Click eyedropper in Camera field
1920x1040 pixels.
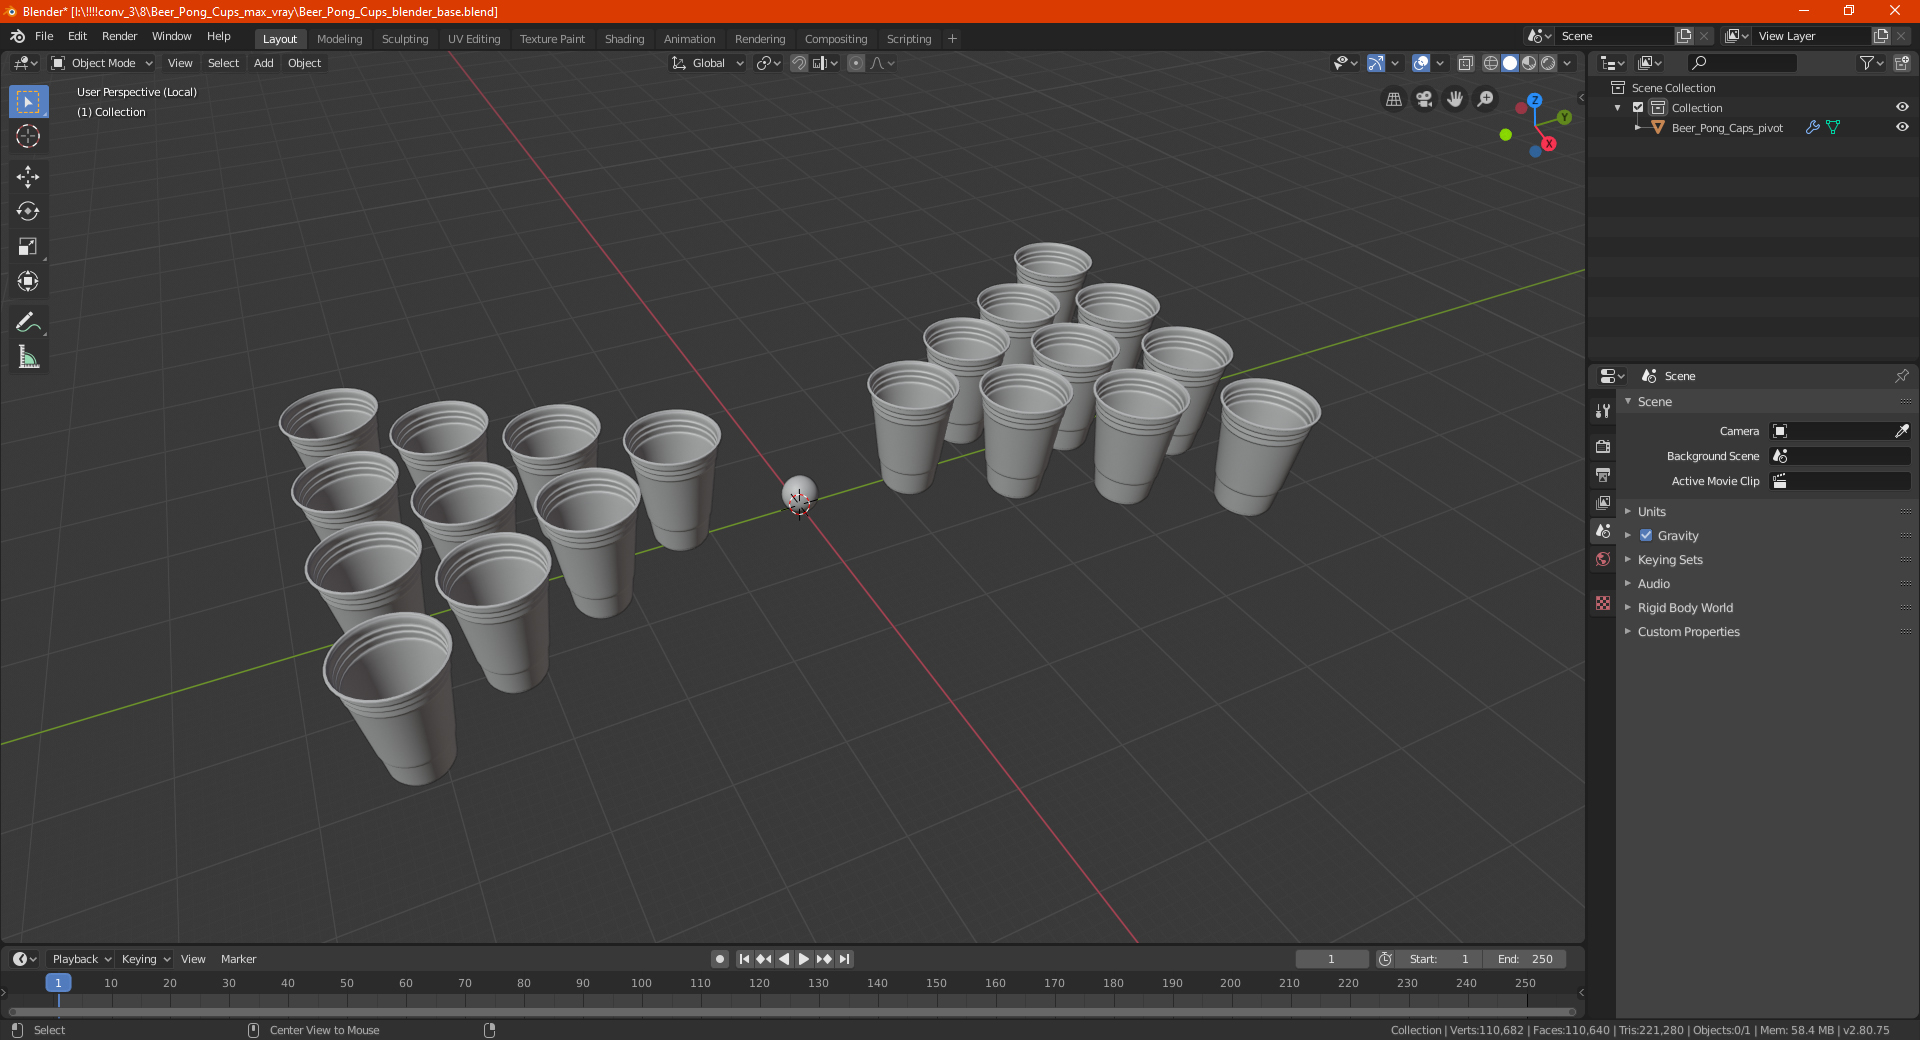coord(1901,431)
